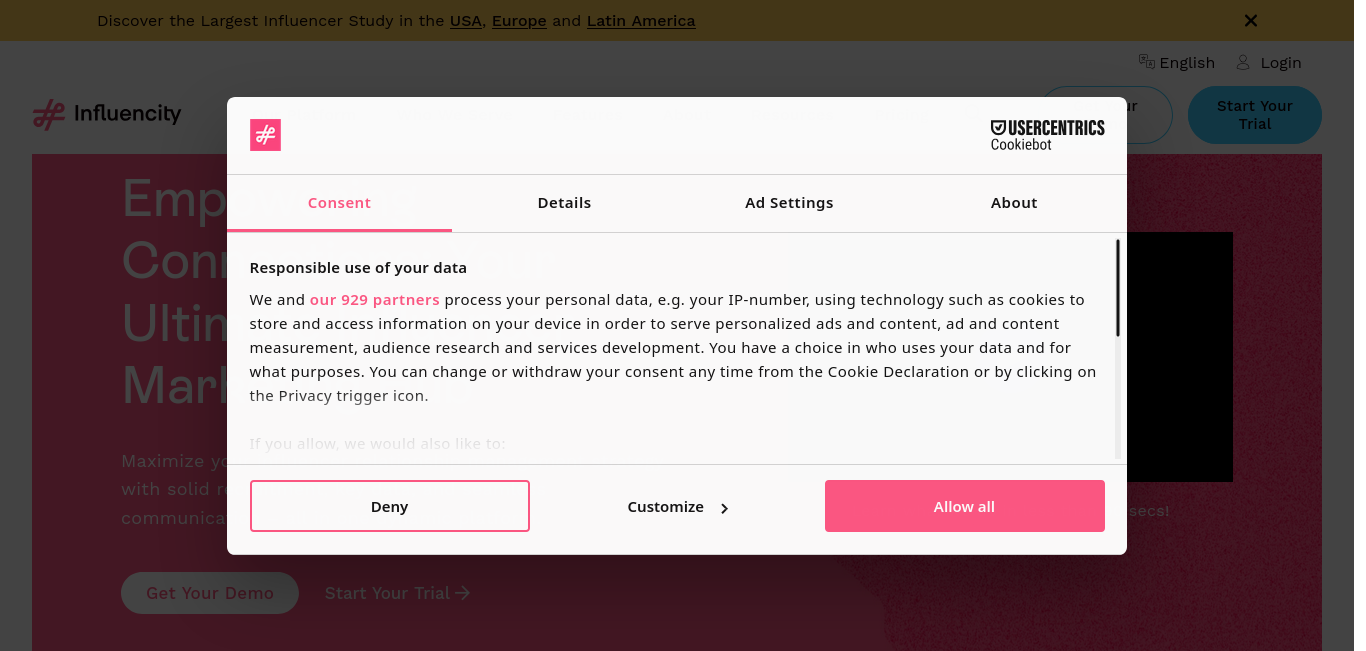Click the arrow after Start Your Trial

click(462, 593)
